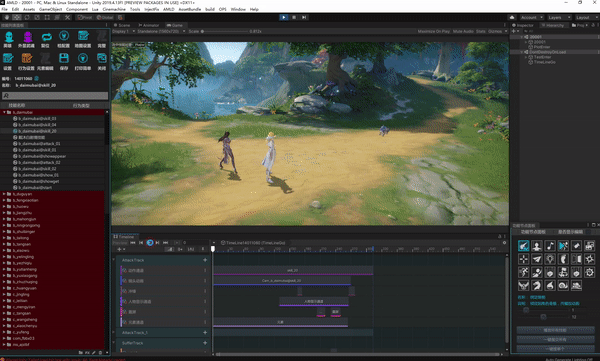Click the upper slider handle in node panel

click(526, 310)
